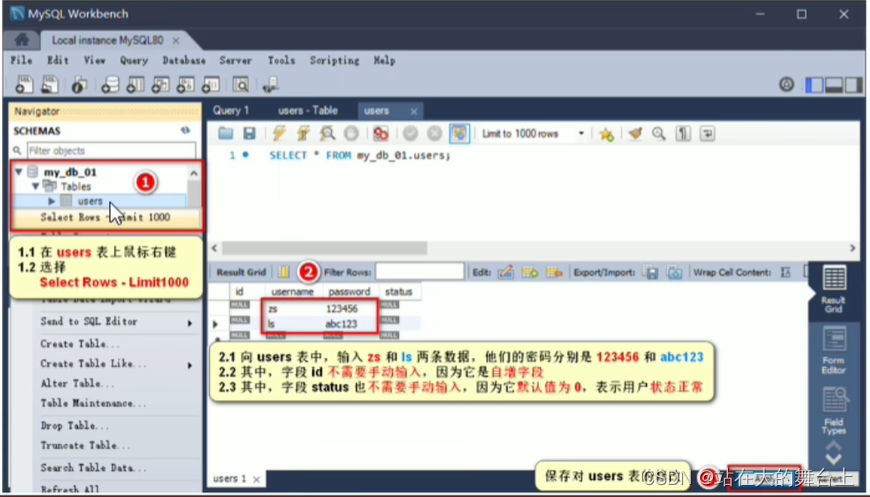
Task: Click the create new table icon
Action: (x=135, y=84)
